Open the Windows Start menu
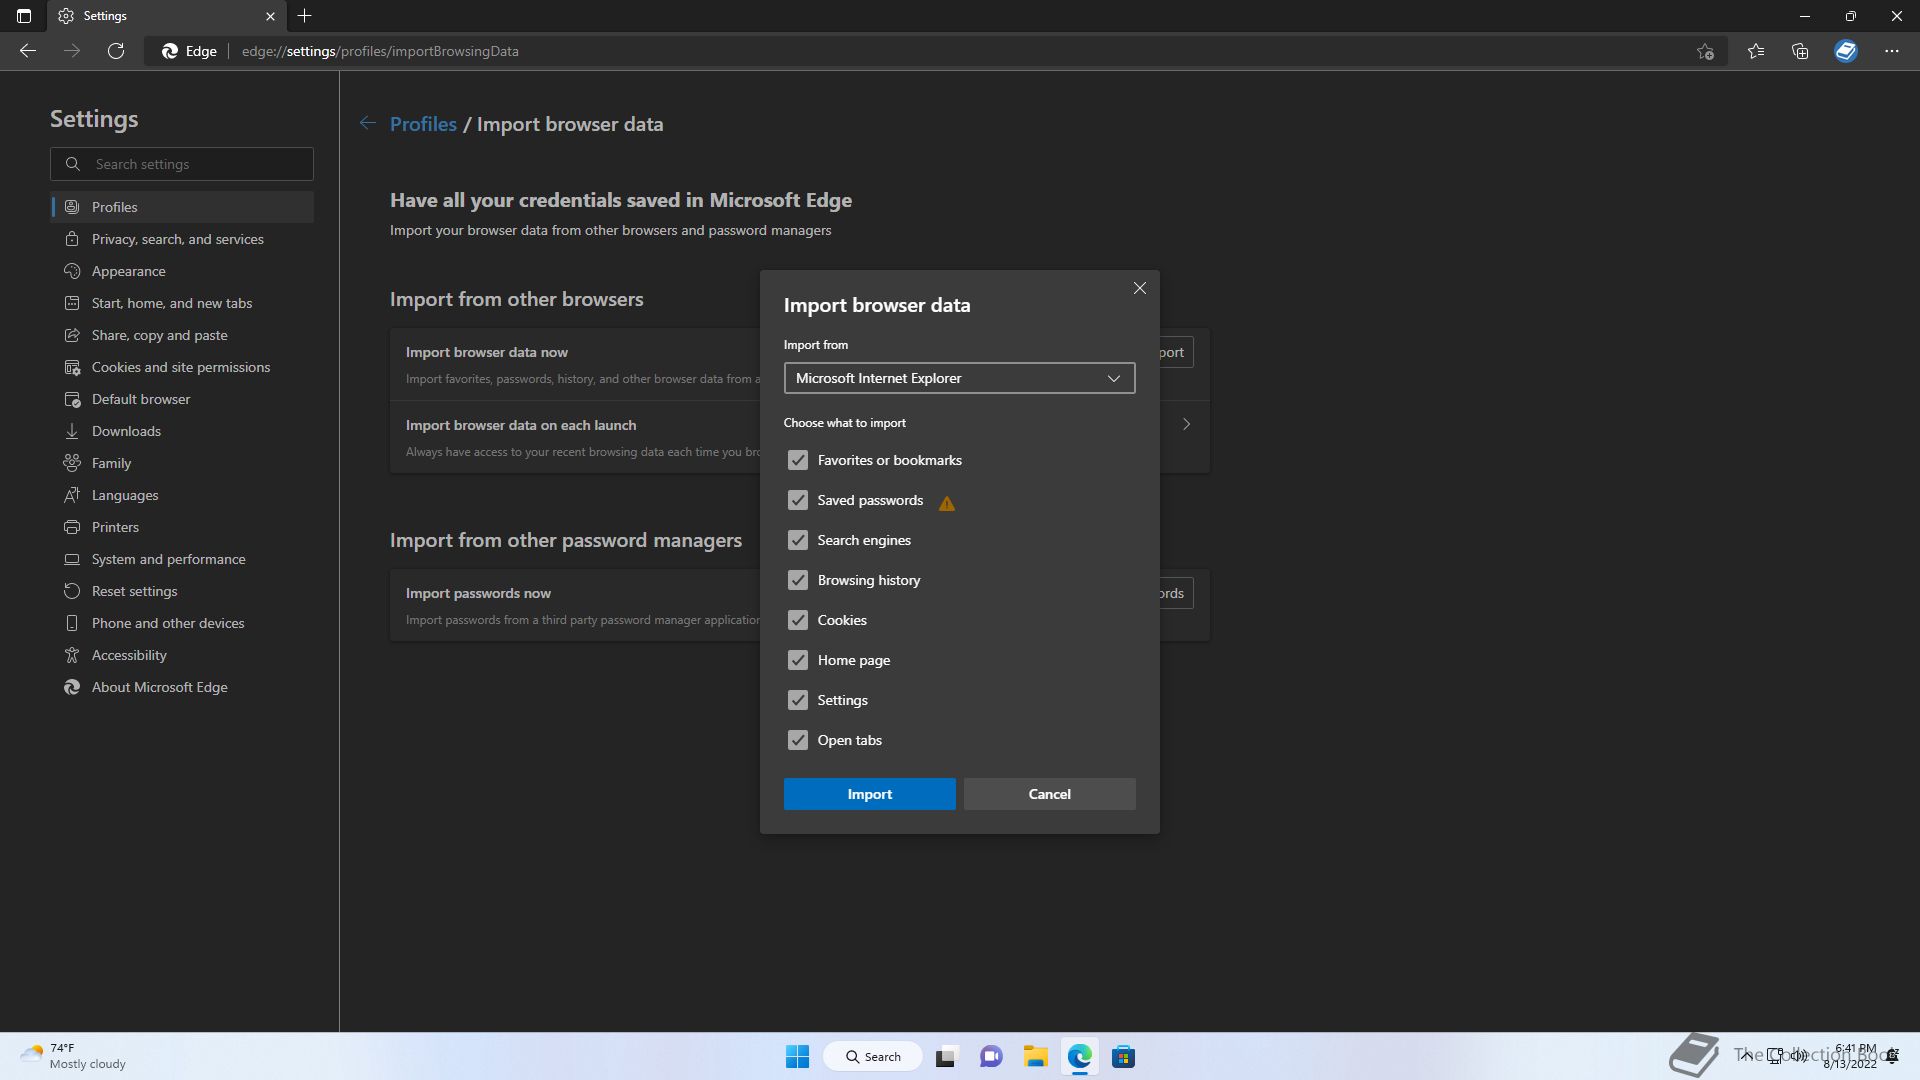Viewport: 1920px width, 1080px height. pos(797,1056)
